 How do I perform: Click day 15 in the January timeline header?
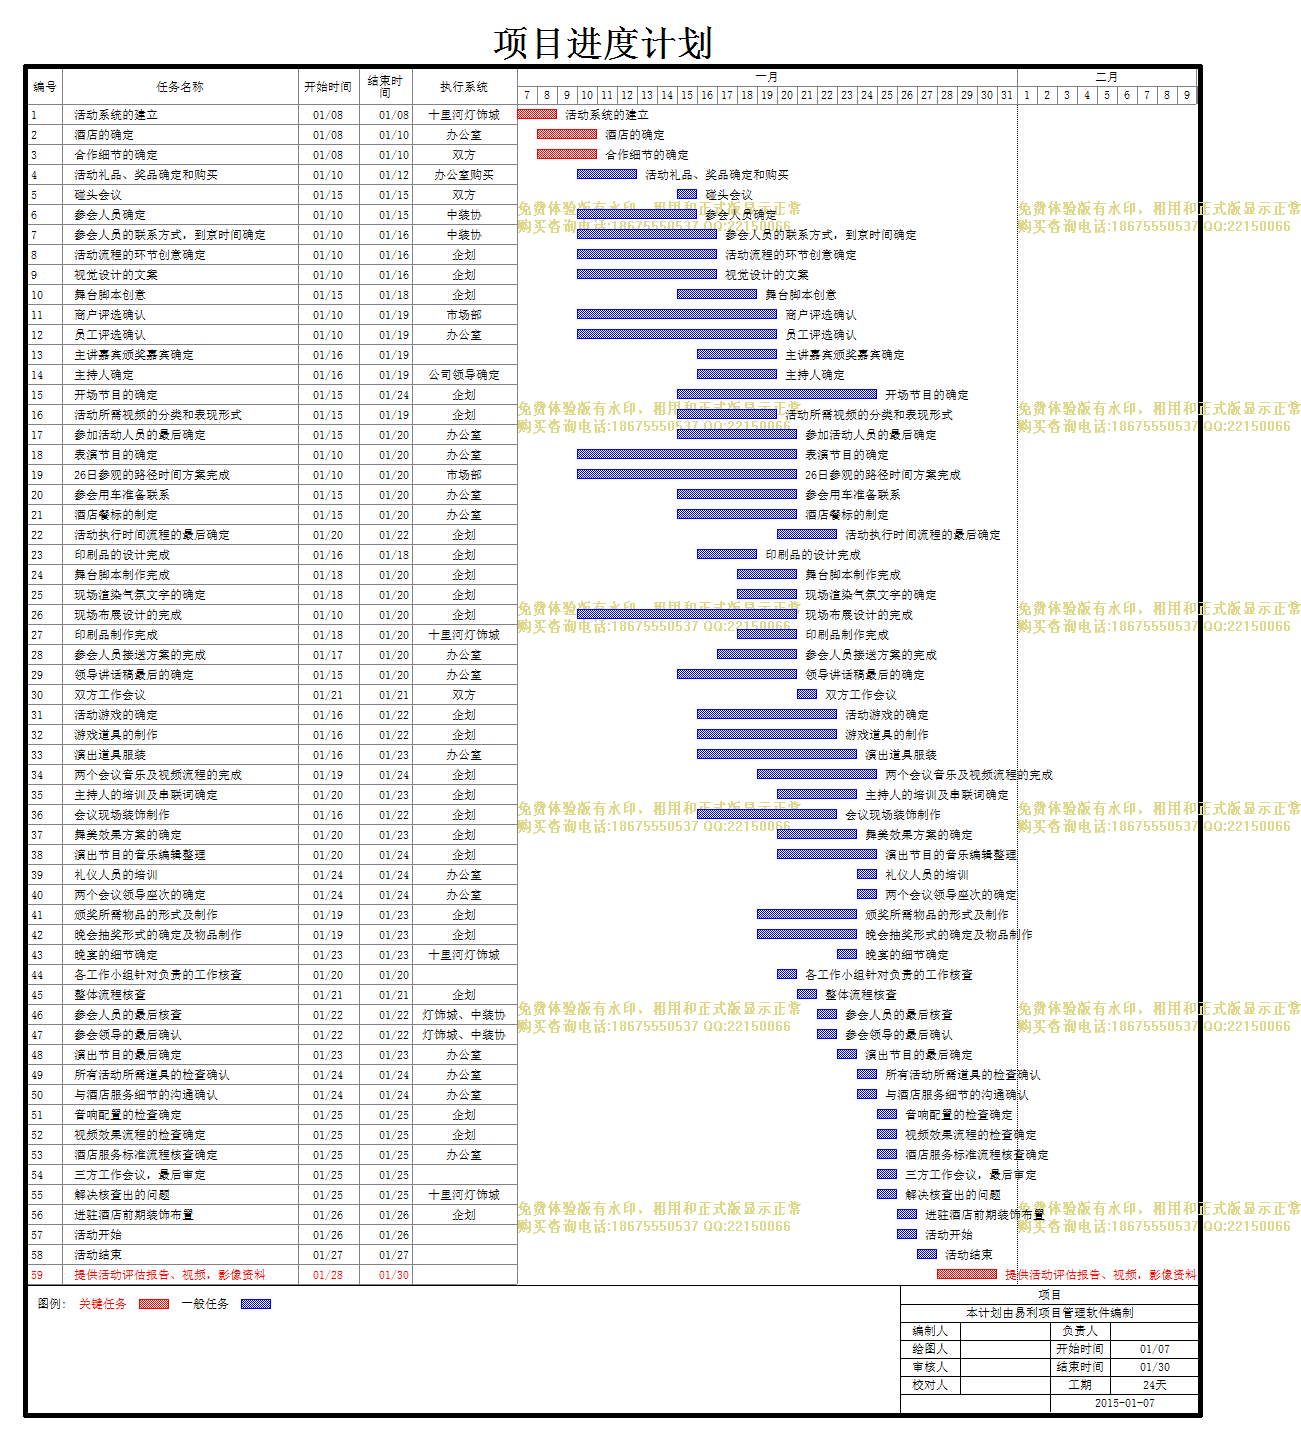tap(687, 95)
